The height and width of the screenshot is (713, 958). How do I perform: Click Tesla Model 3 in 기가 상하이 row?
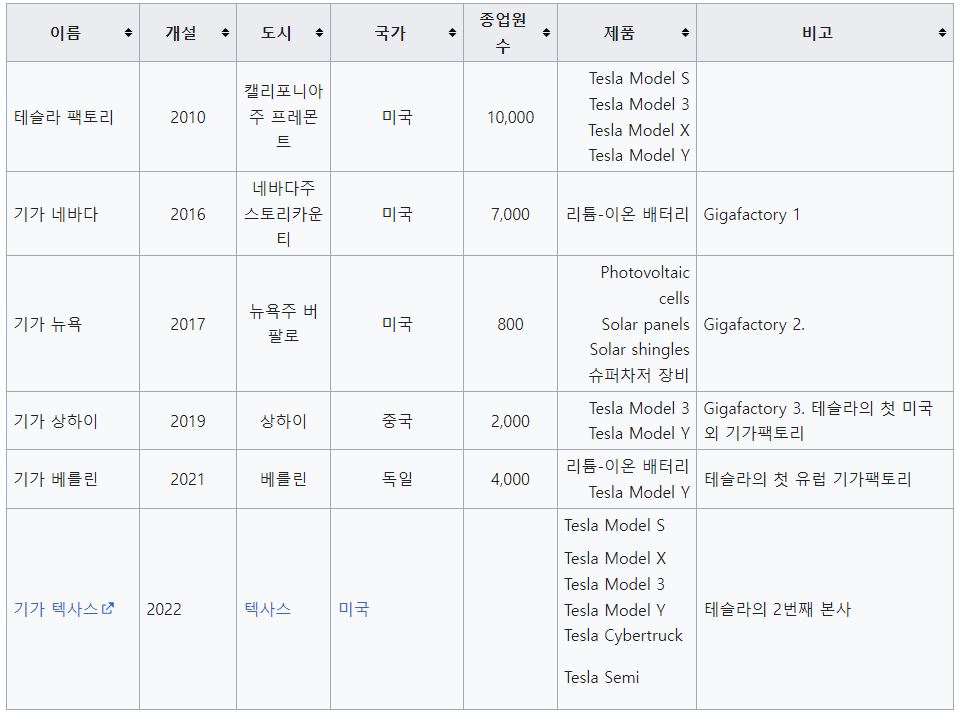(639, 408)
